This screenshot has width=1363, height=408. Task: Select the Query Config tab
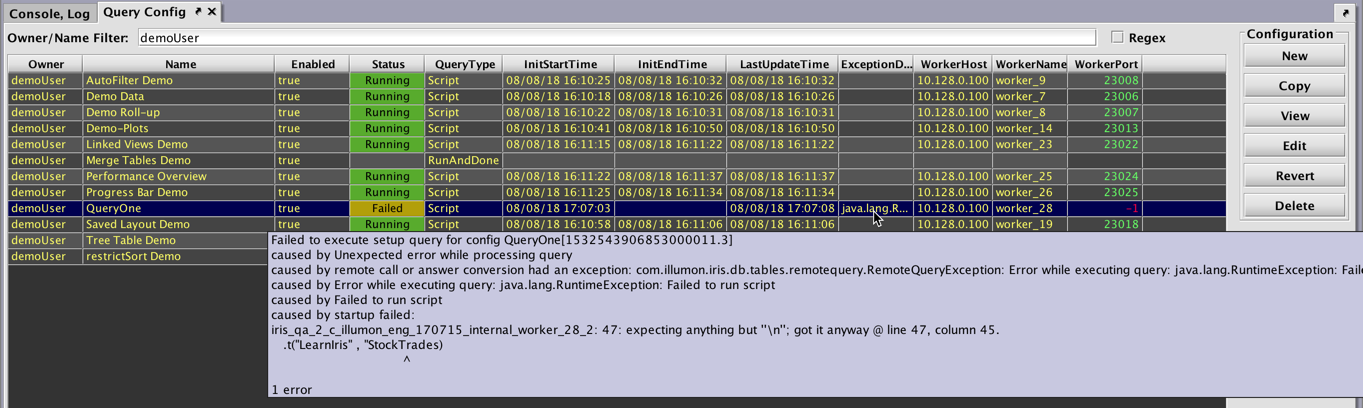[144, 12]
